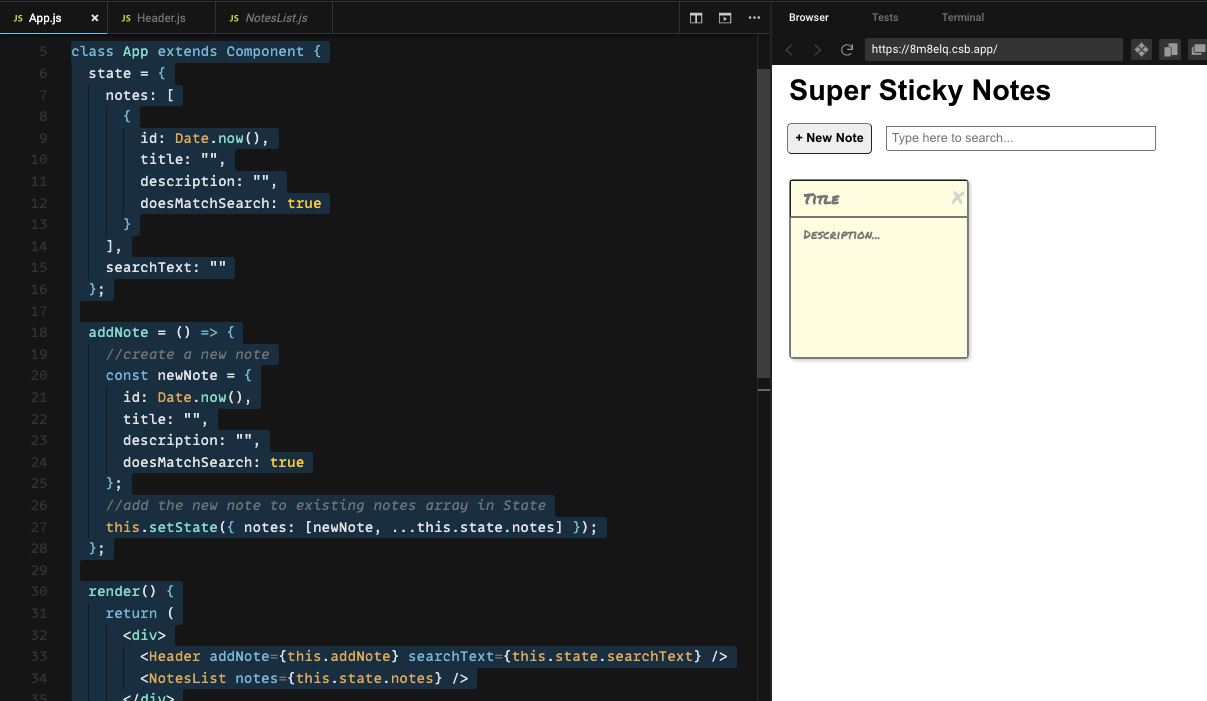1207x701 pixels.
Task: Select the App.js editor tab
Action: click(x=45, y=18)
